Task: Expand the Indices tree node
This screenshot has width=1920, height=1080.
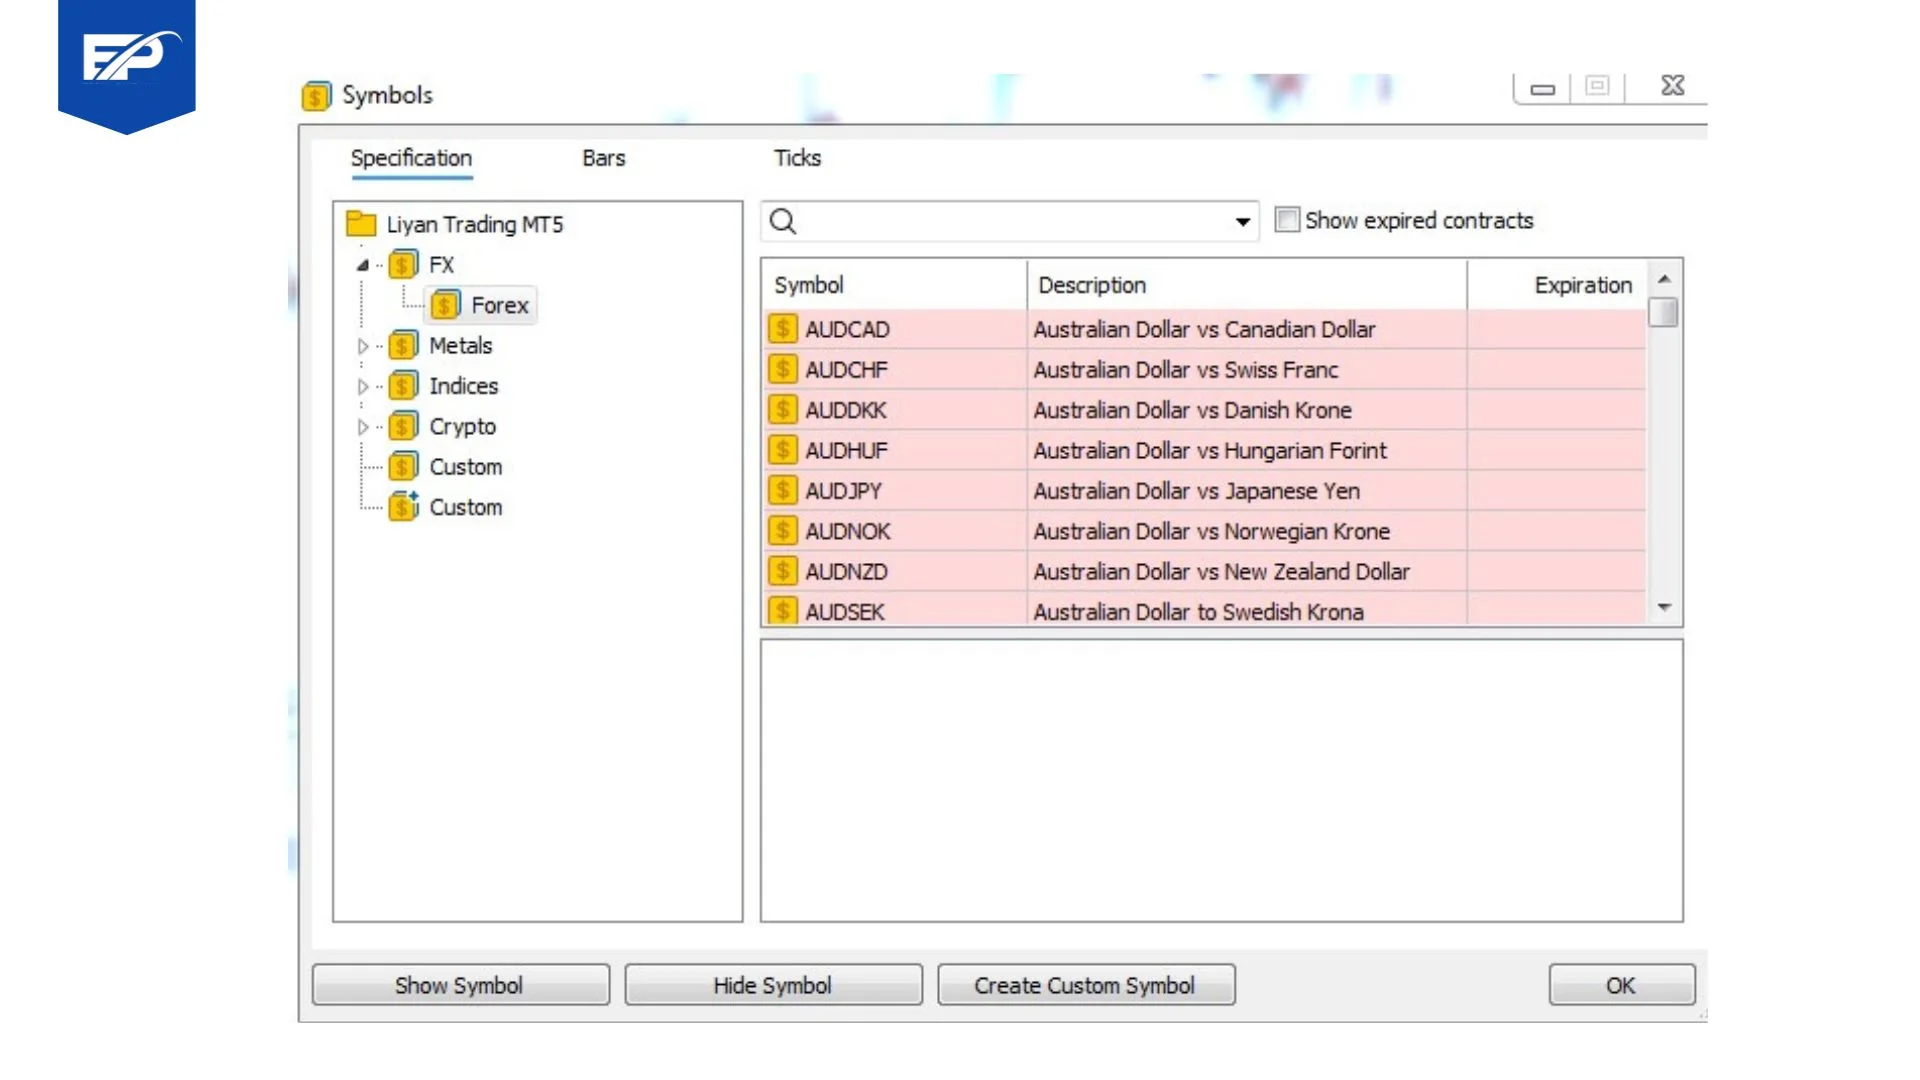Action: [x=362, y=386]
